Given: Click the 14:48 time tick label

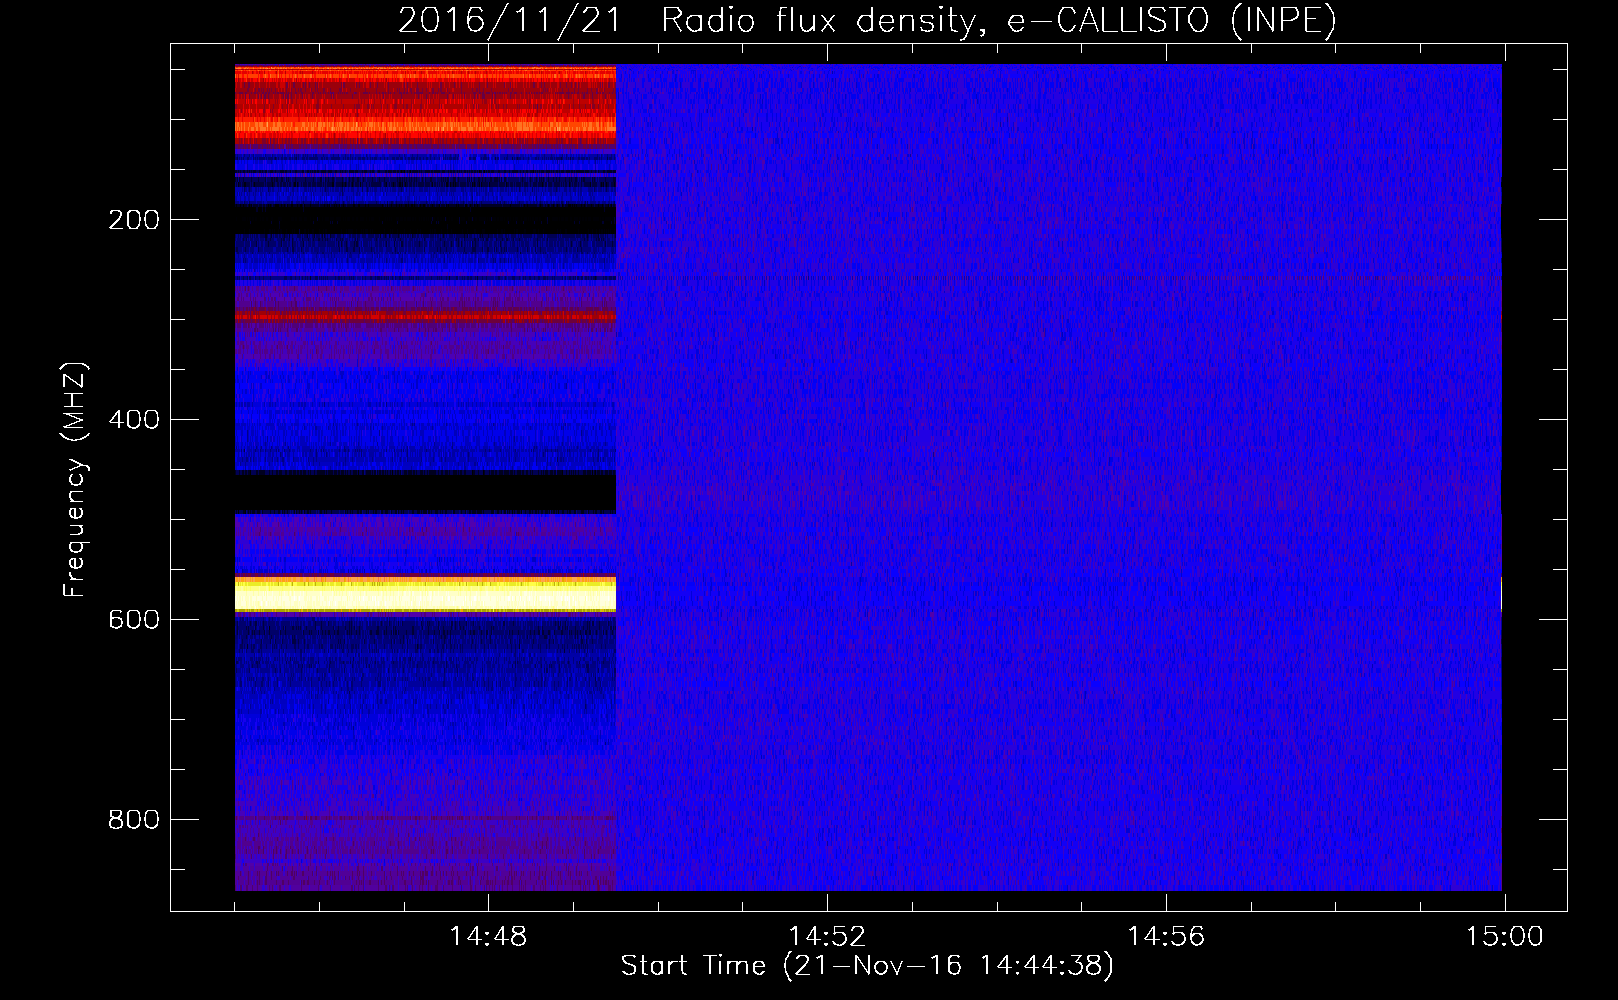Looking at the screenshot, I should 488,937.
